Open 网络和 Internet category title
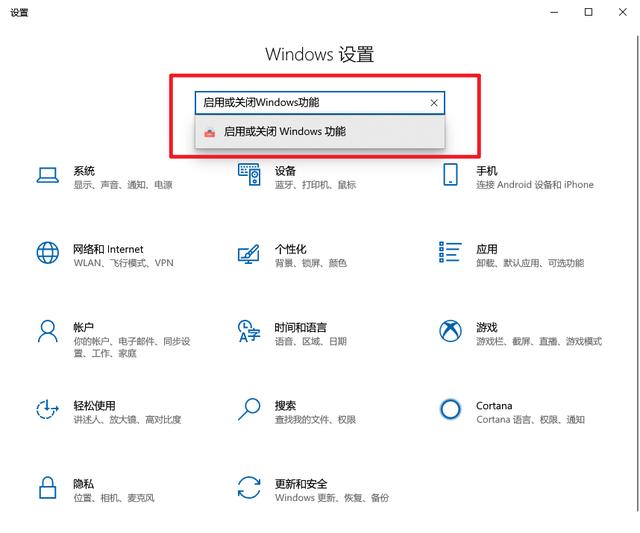The width and height of the screenshot is (640, 533). pos(108,249)
